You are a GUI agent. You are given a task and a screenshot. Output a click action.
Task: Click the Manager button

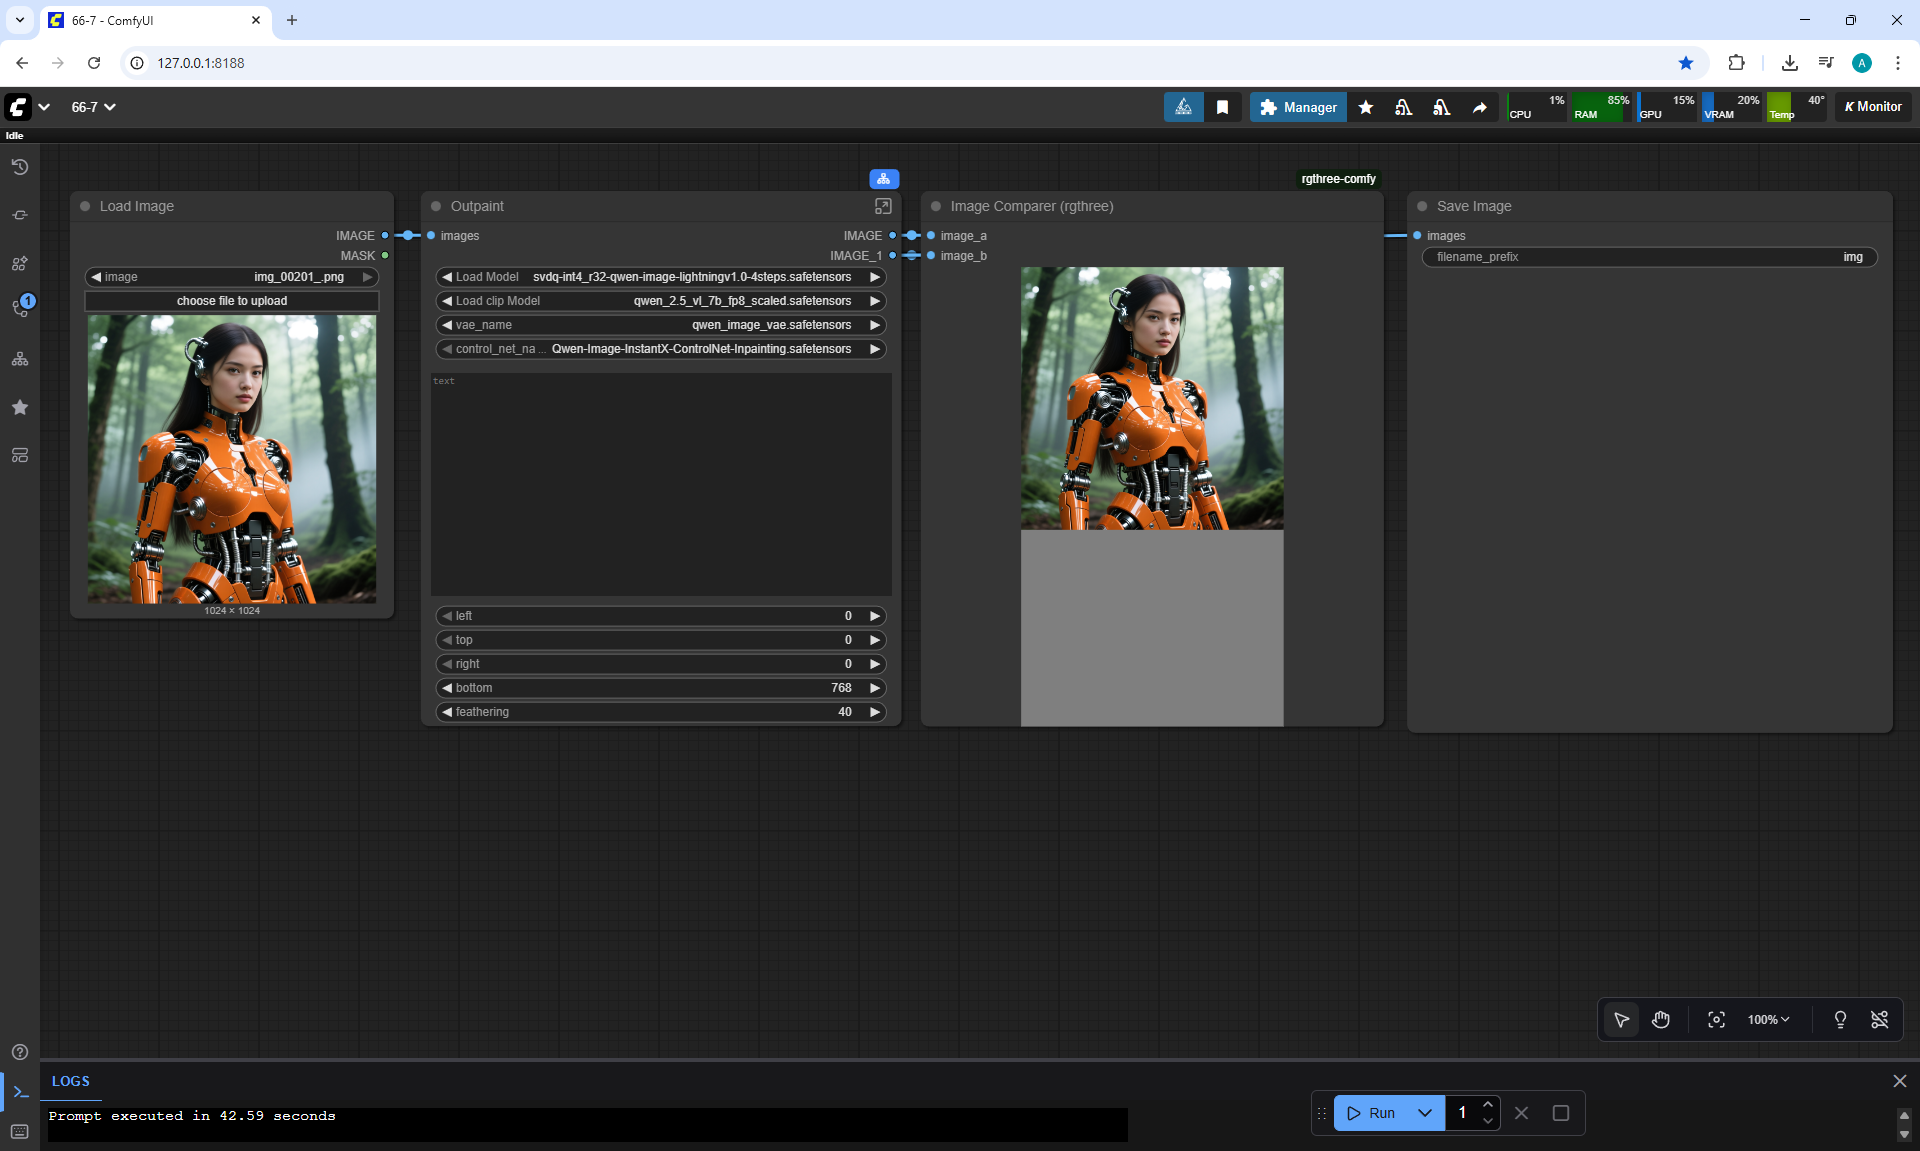1298,107
